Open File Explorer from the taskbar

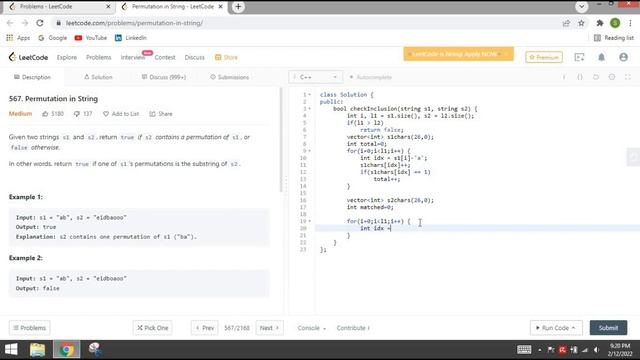pos(37,349)
